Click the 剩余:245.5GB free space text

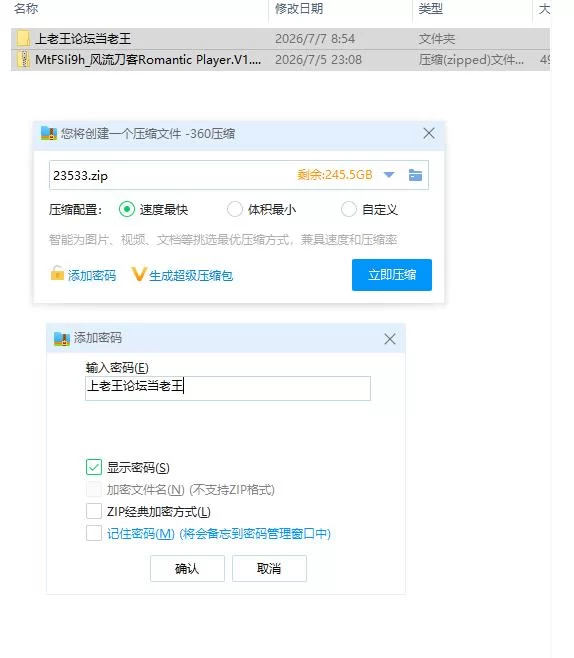pos(334,175)
